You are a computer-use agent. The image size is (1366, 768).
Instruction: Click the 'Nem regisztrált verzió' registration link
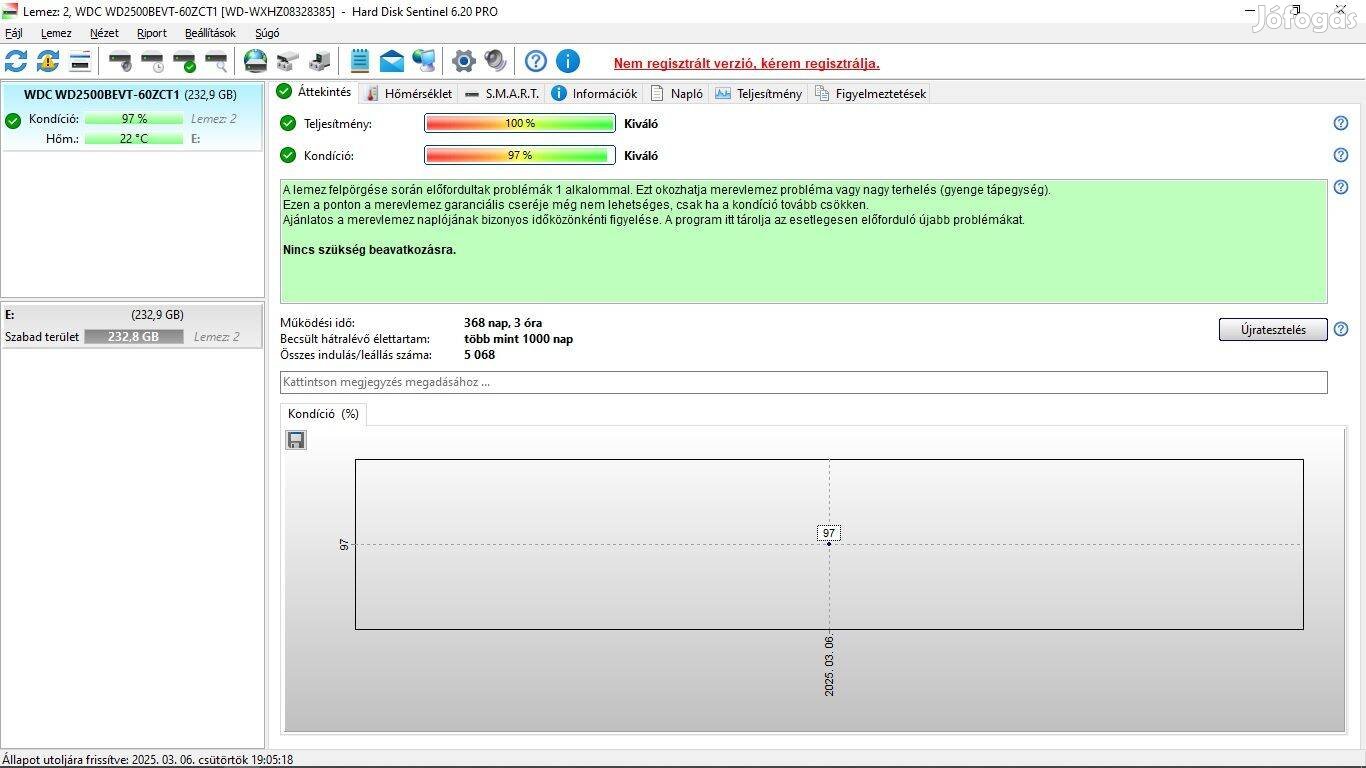pos(747,63)
